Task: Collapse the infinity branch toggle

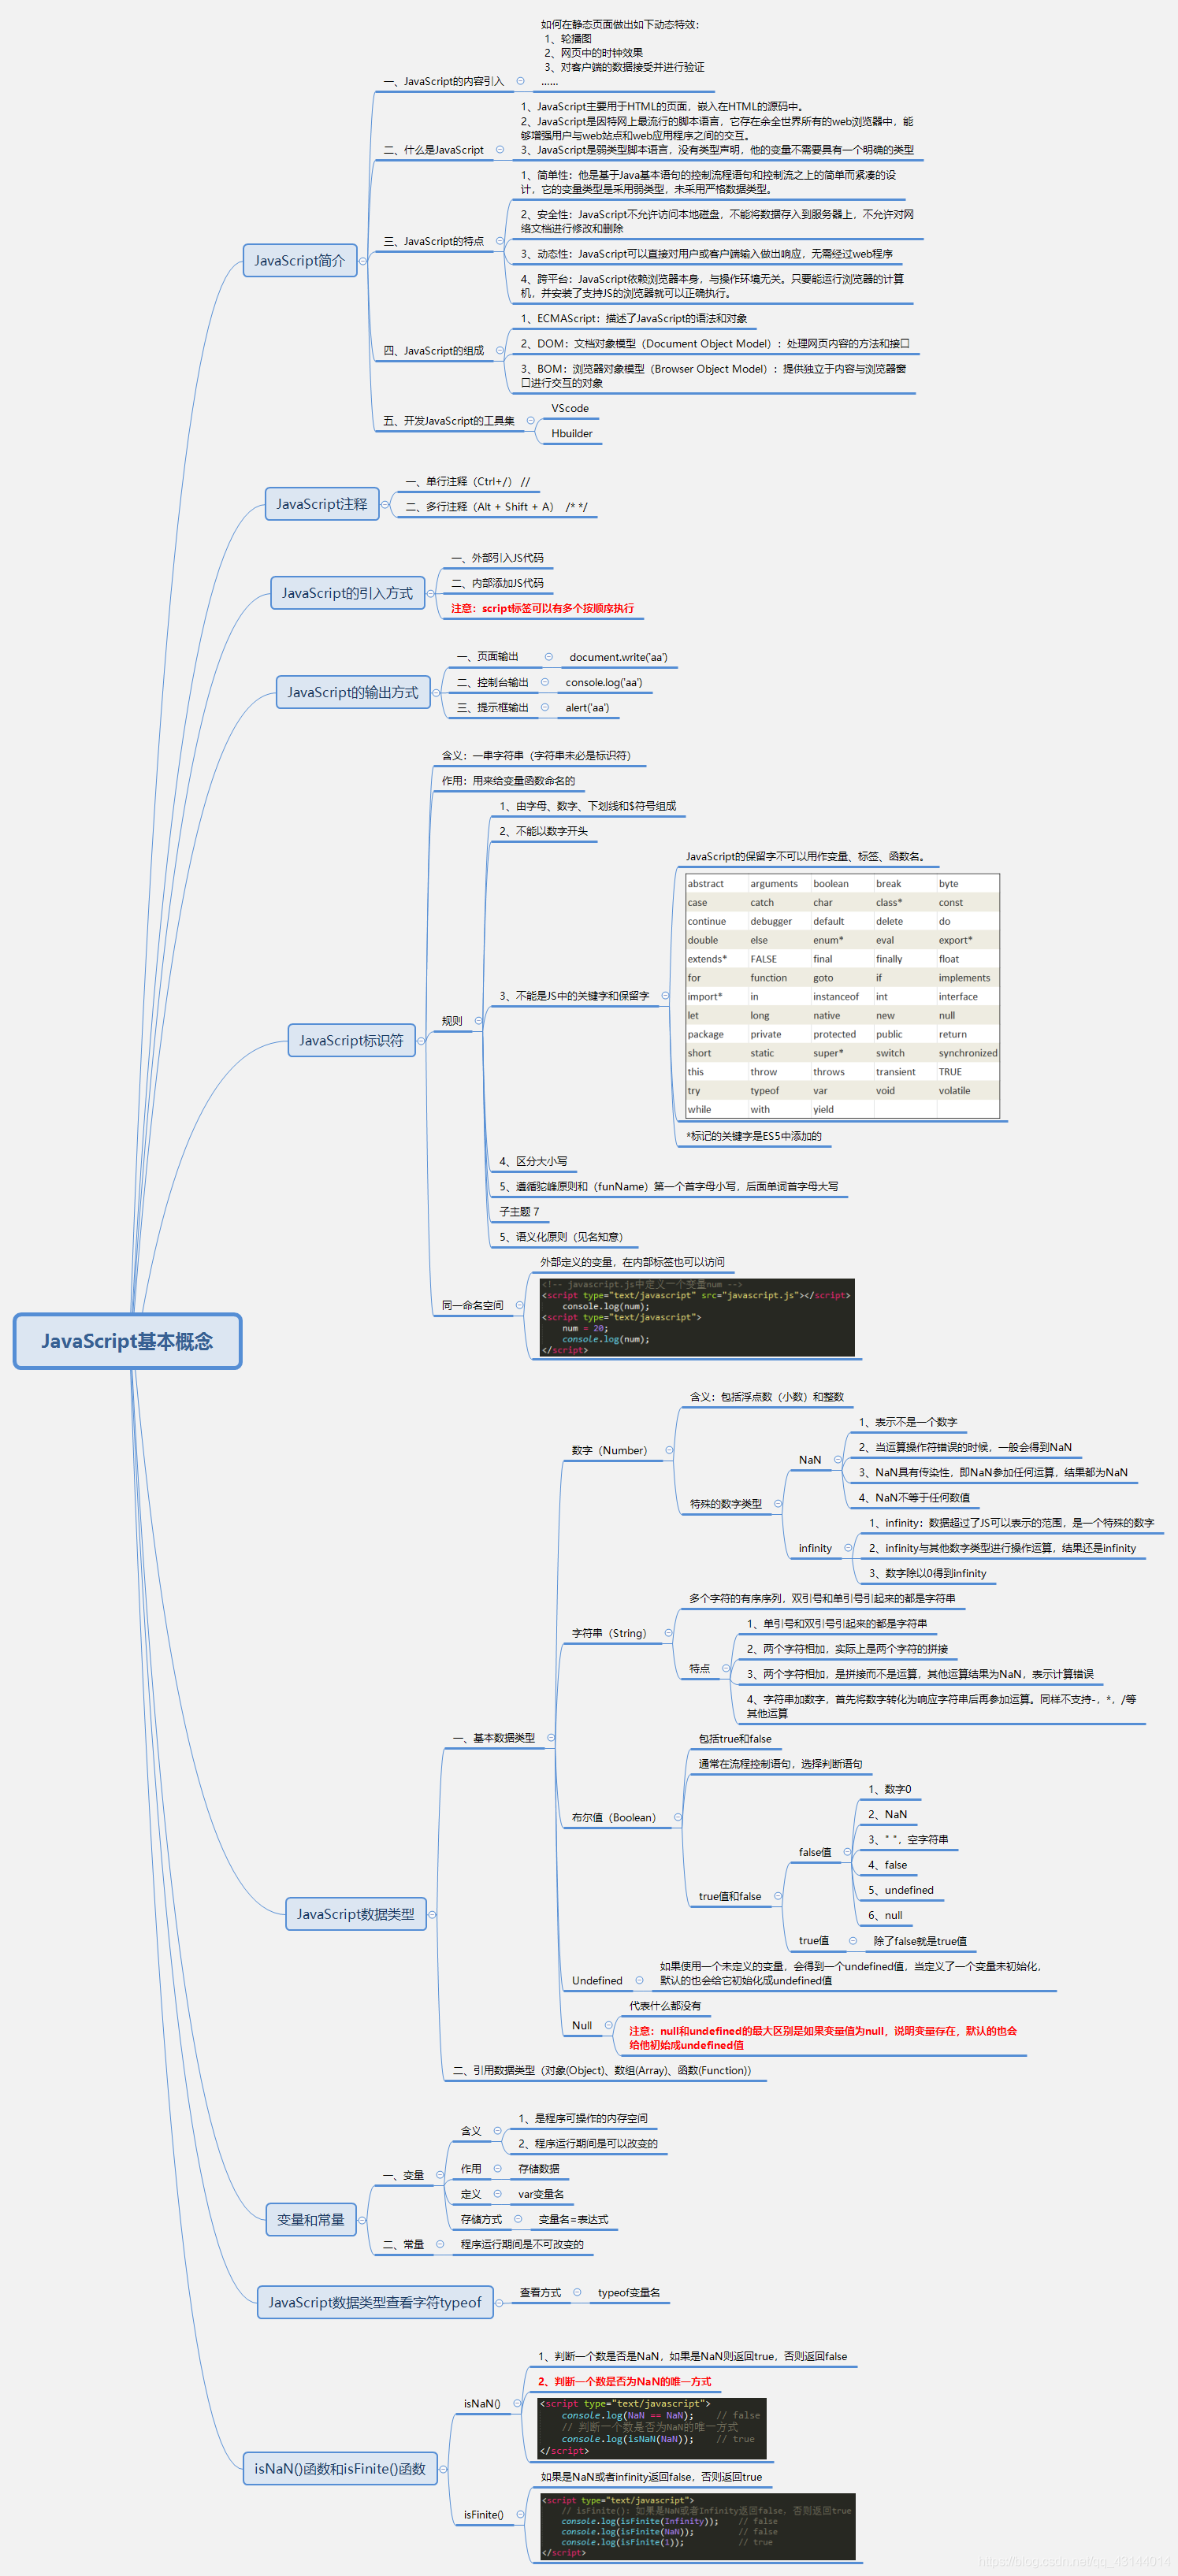Action: coord(848,1548)
